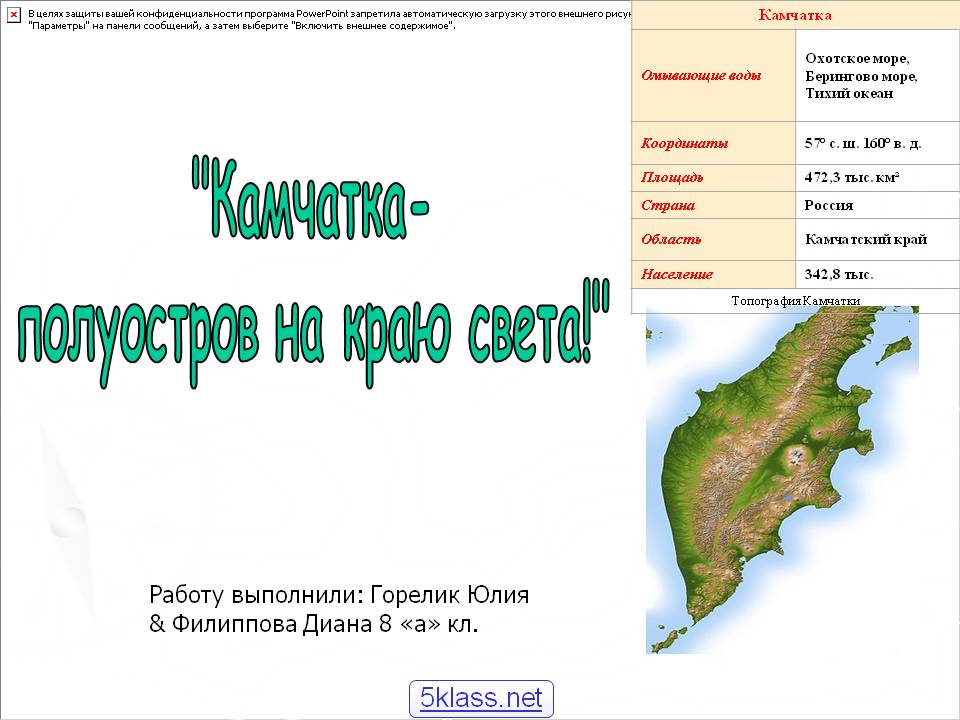
Task: Select the "Страна" row label
Action: point(668,205)
